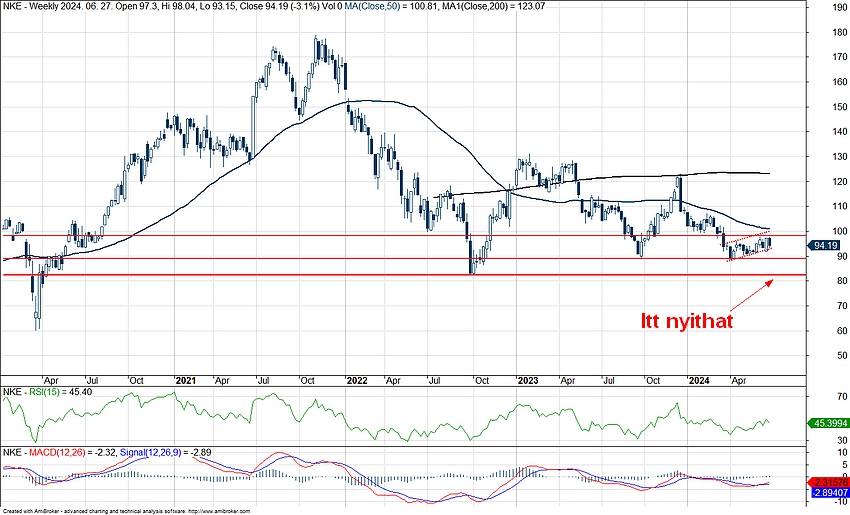Click the Oct label preceding 2024
850x515 pixels.
653,381
